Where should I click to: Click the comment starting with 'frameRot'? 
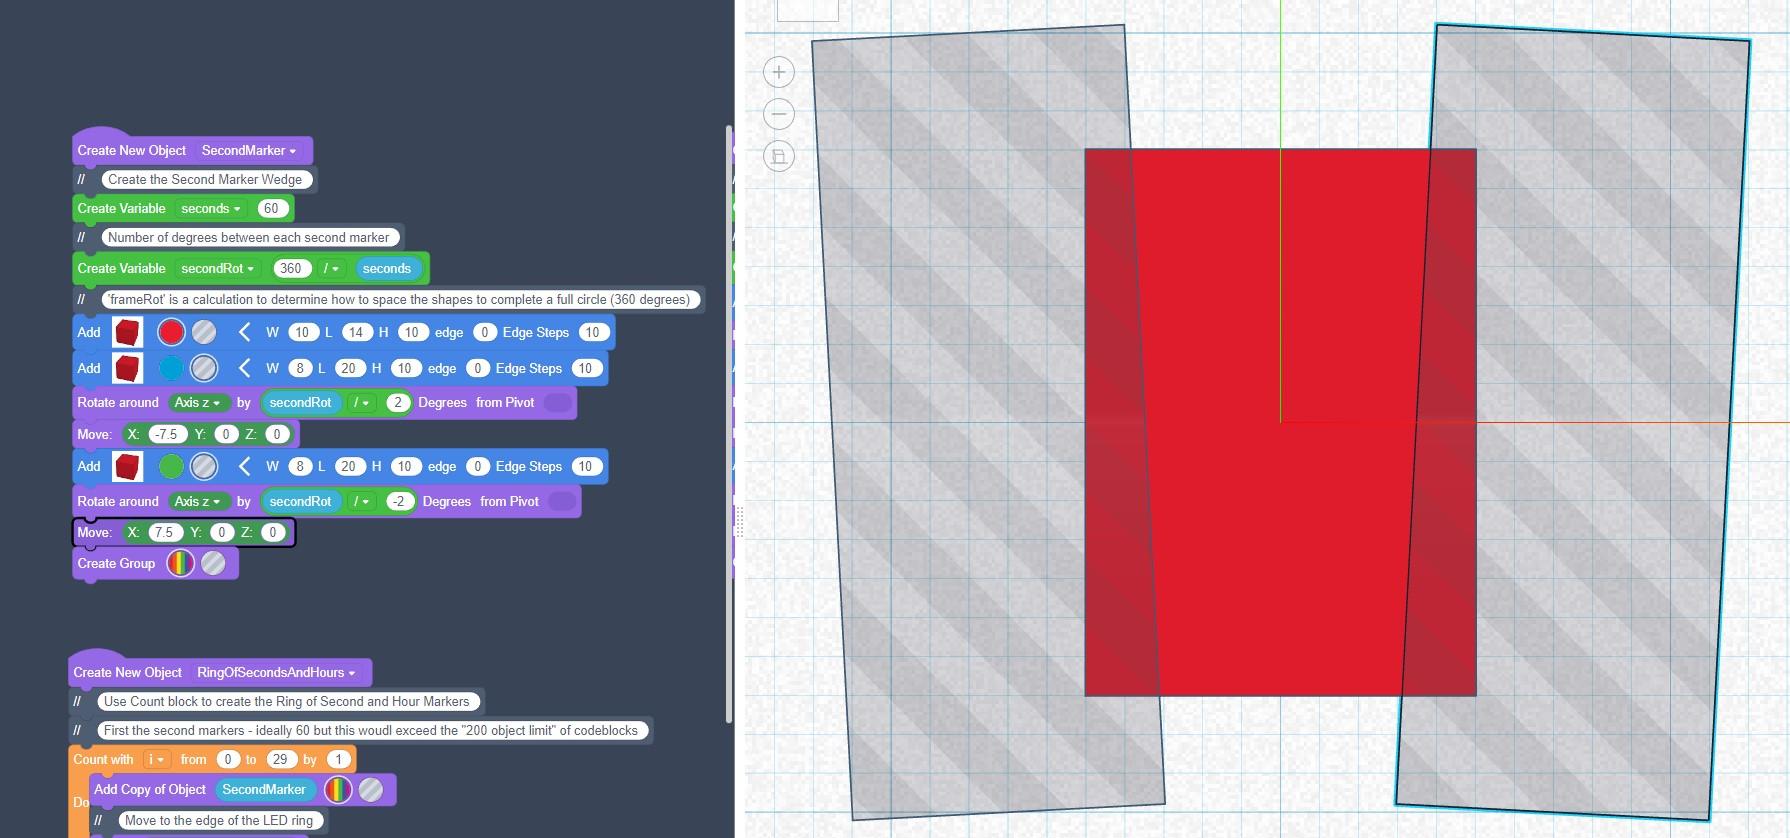(x=399, y=299)
